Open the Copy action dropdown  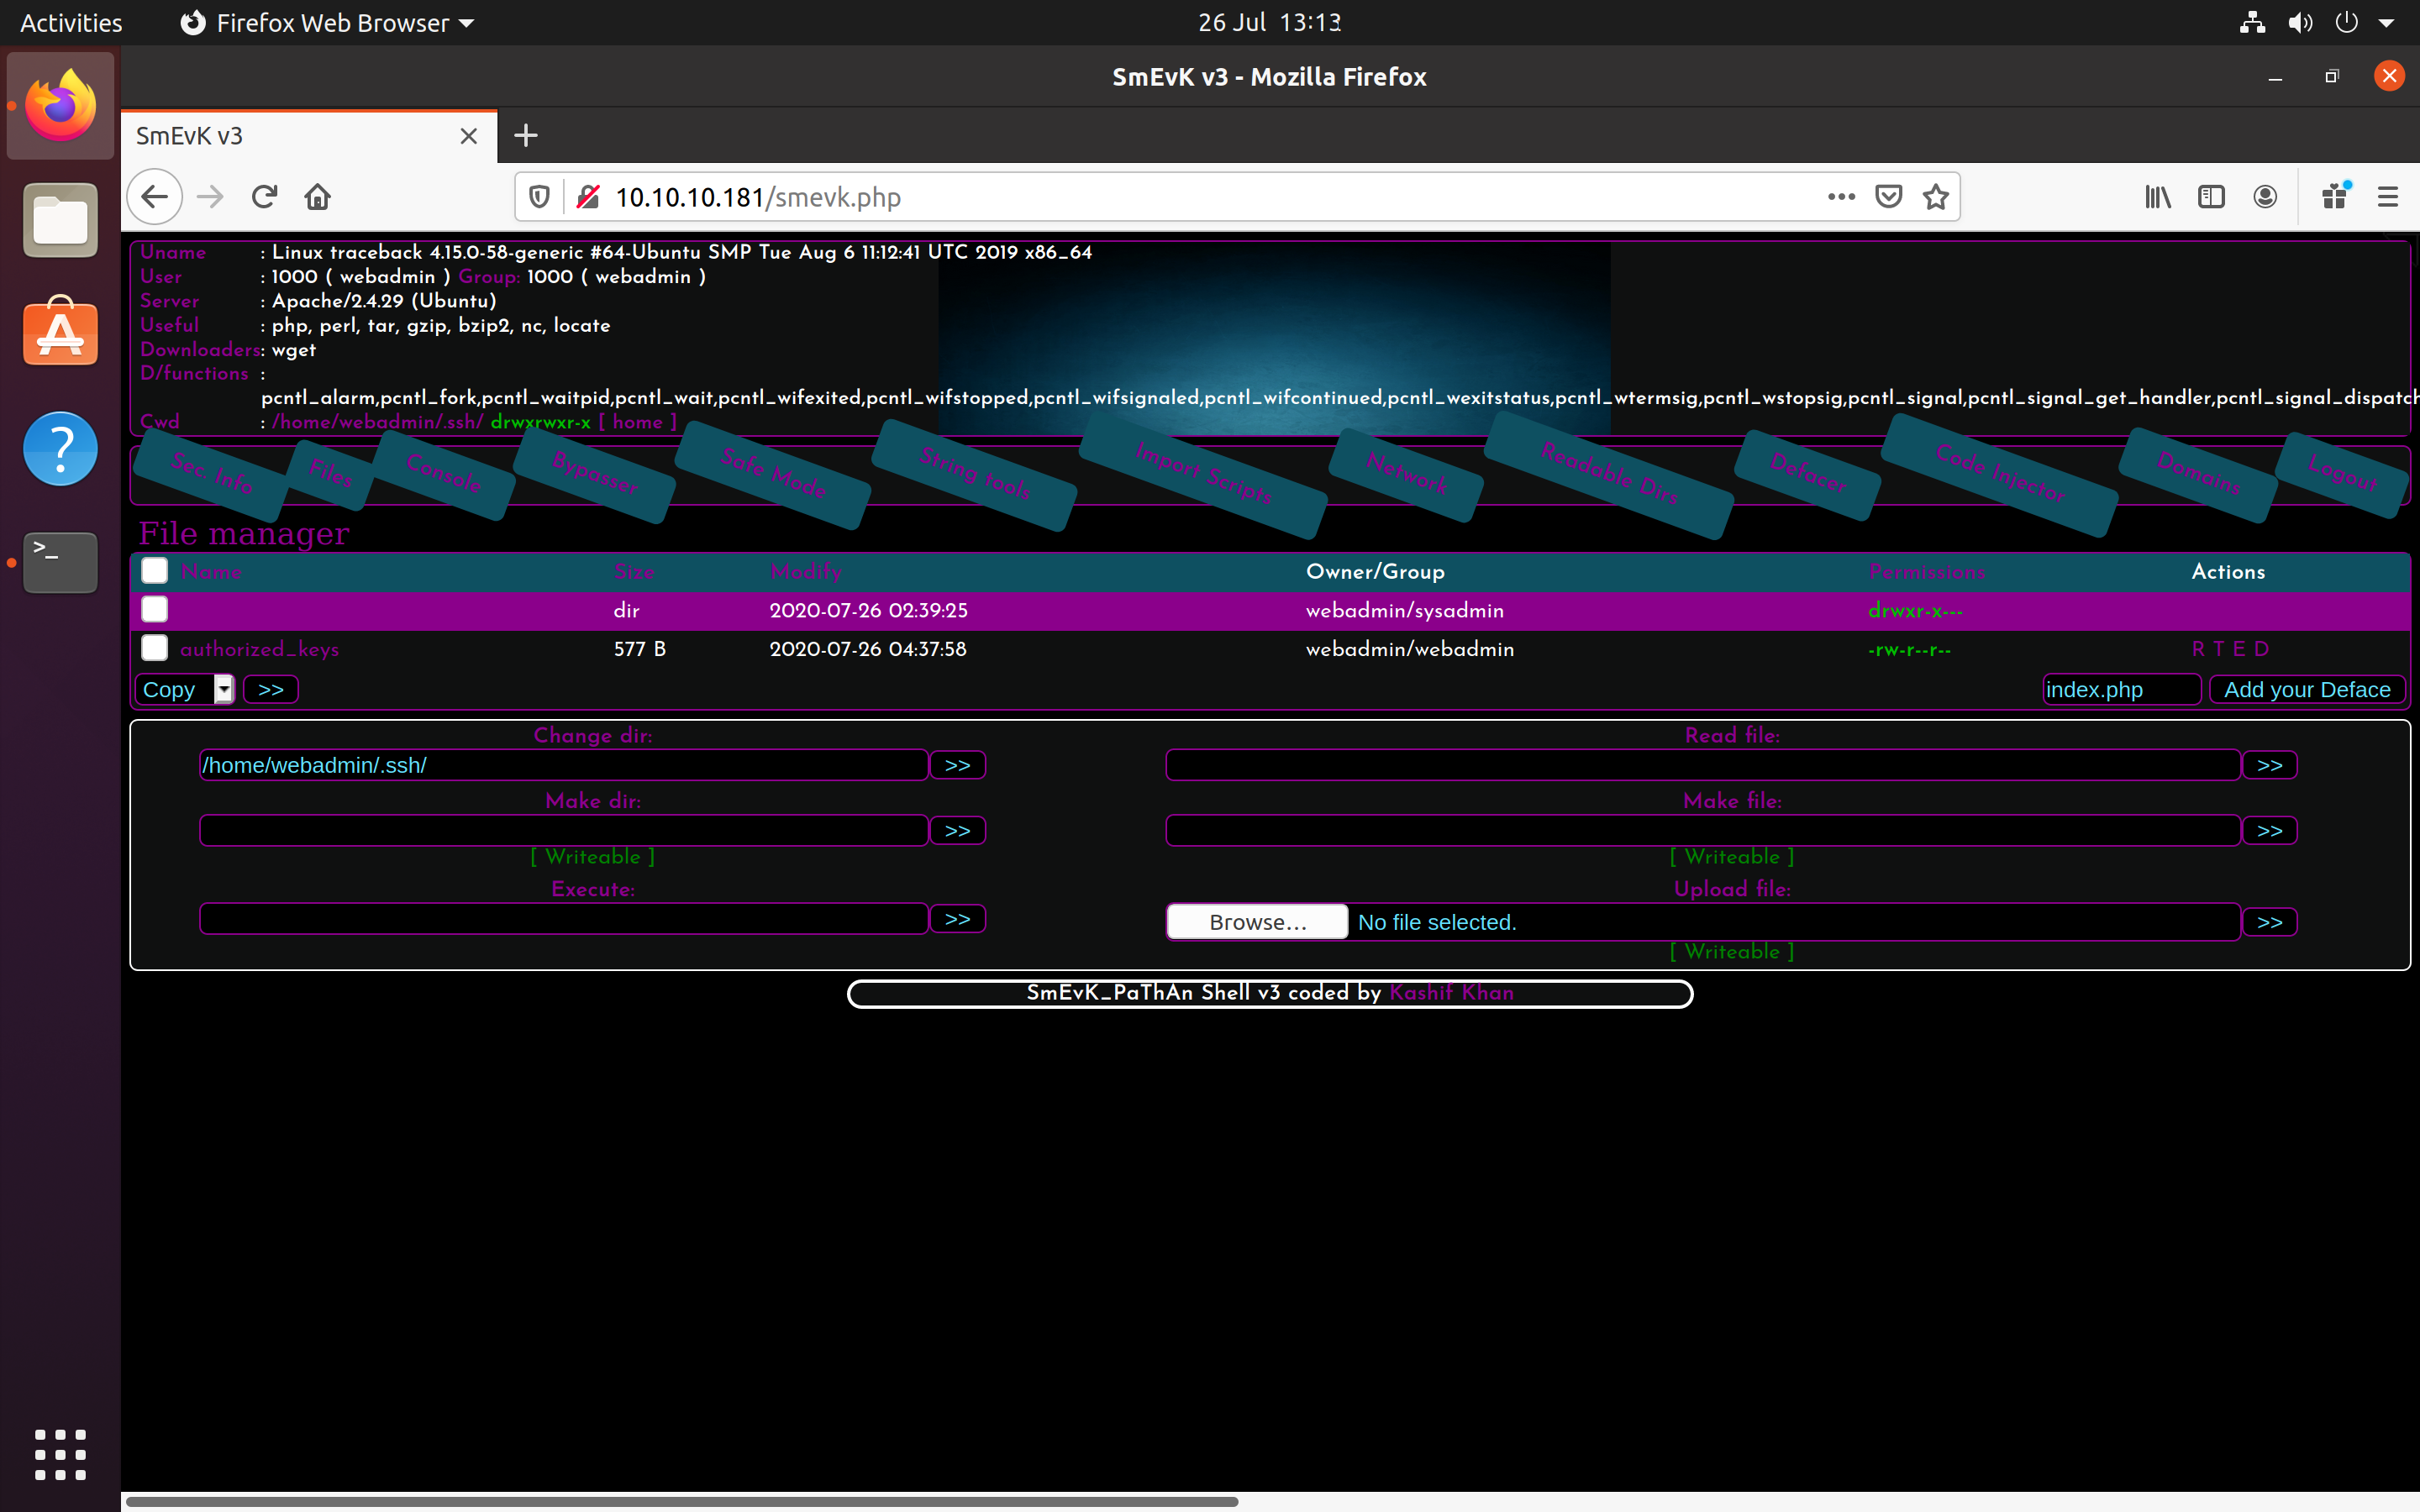click(x=185, y=689)
